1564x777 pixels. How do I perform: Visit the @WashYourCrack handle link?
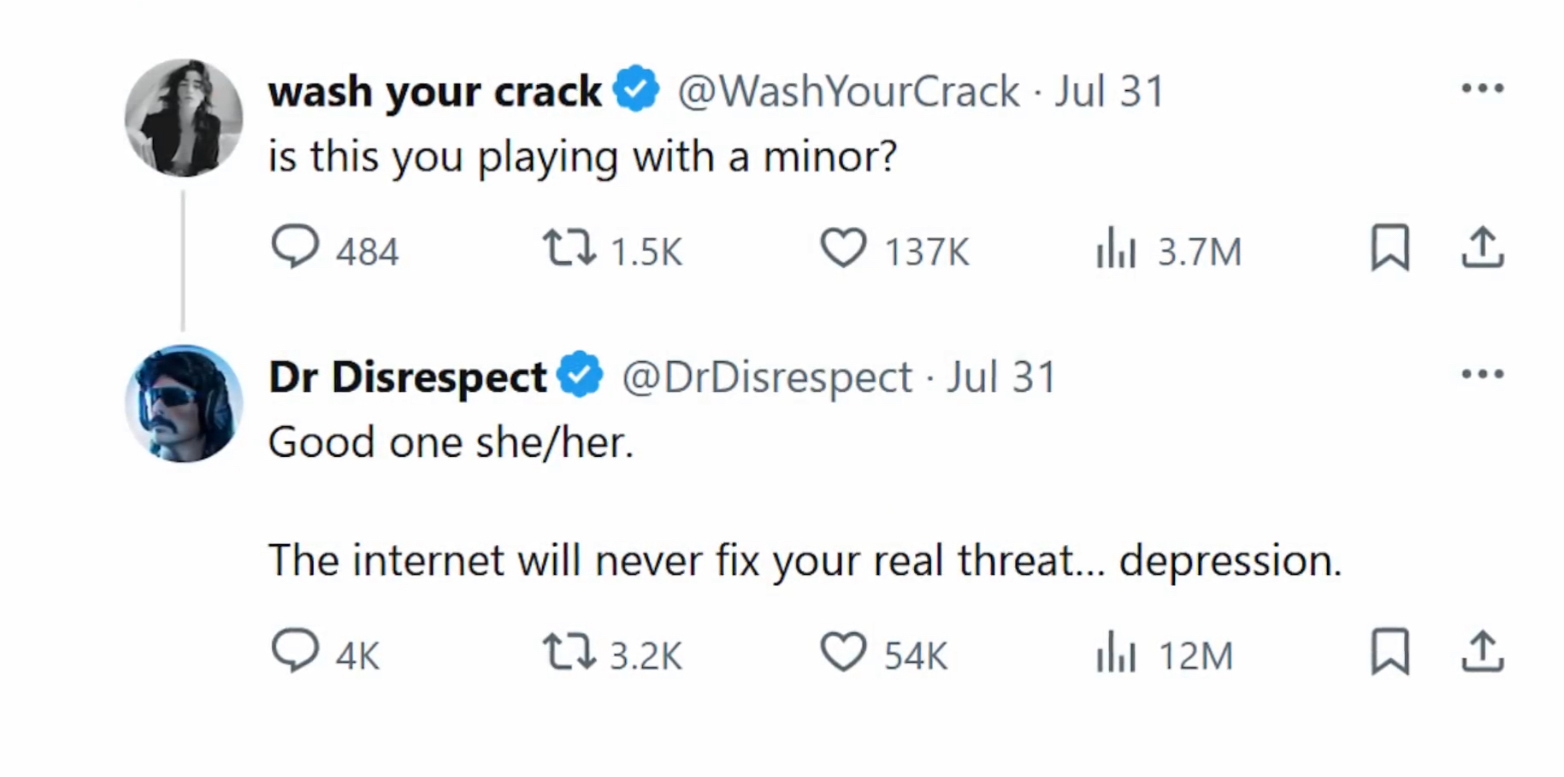(848, 92)
